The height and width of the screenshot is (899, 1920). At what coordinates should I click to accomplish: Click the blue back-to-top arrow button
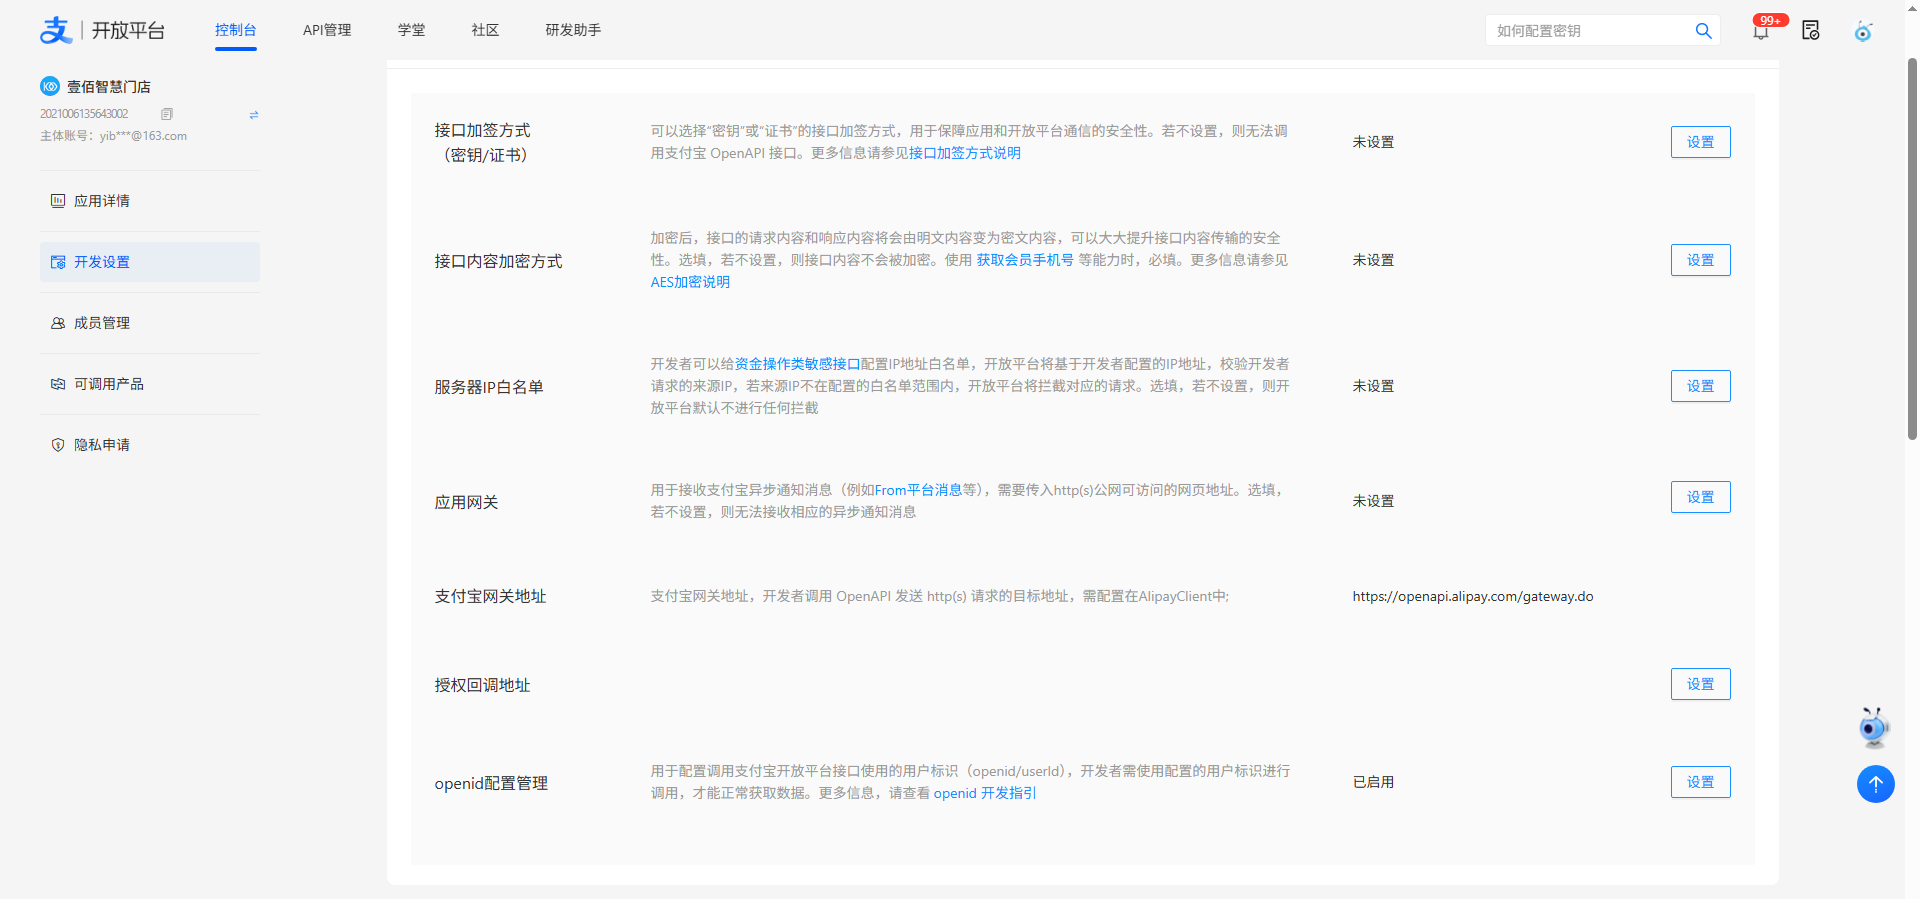click(x=1876, y=784)
